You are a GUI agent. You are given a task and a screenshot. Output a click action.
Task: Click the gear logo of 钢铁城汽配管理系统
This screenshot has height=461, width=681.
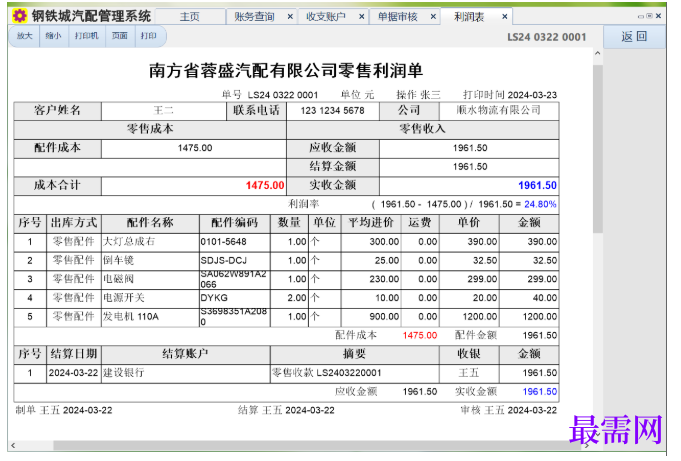pos(19,16)
